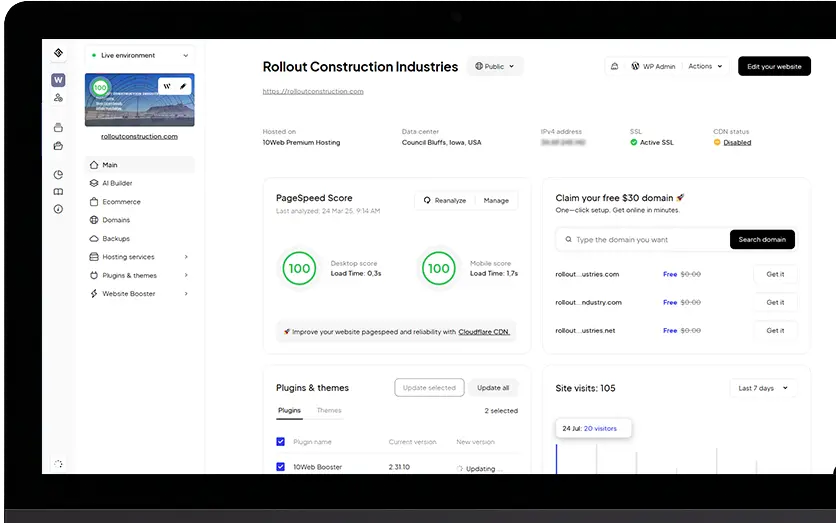Viewport: 836px width, 523px height.
Task: Switch to the Themes tab
Action: click(329, 411)
